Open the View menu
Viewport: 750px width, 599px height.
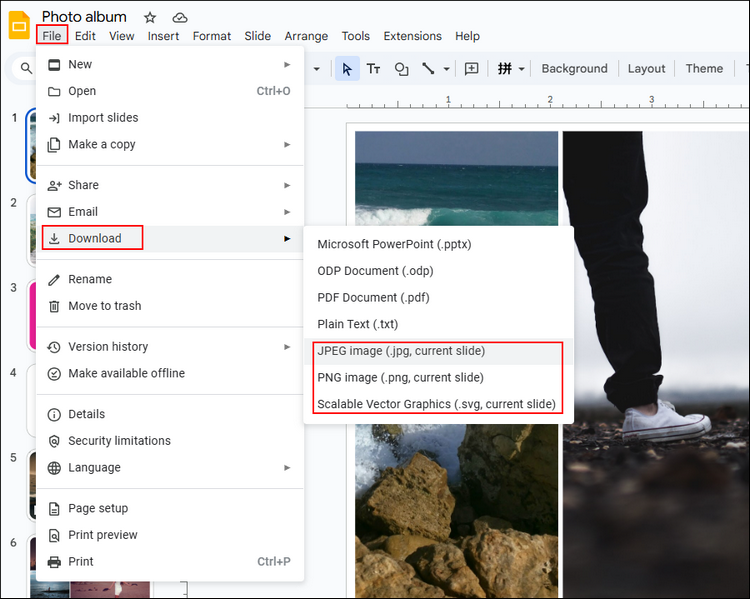pos(121,36)
